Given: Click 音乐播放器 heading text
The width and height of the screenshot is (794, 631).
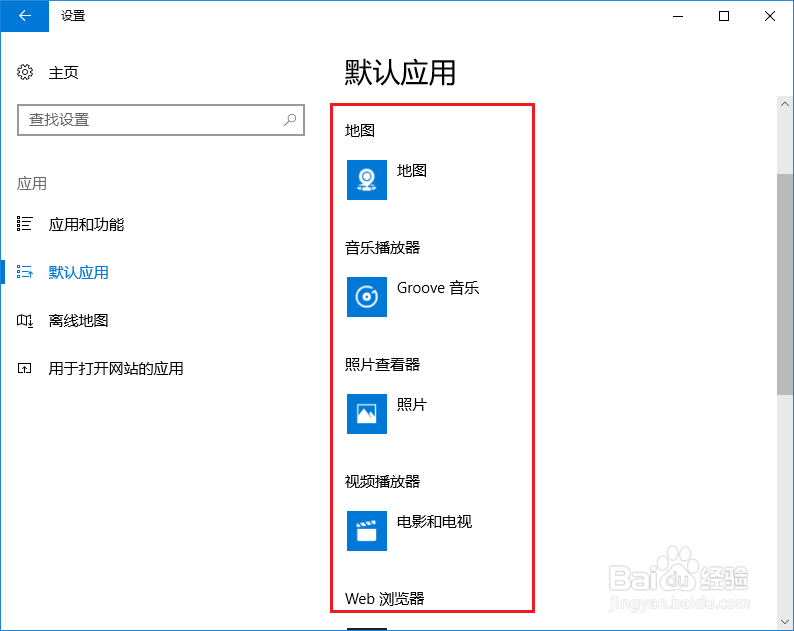Looking at the screenshot, I should click(382, 248).
